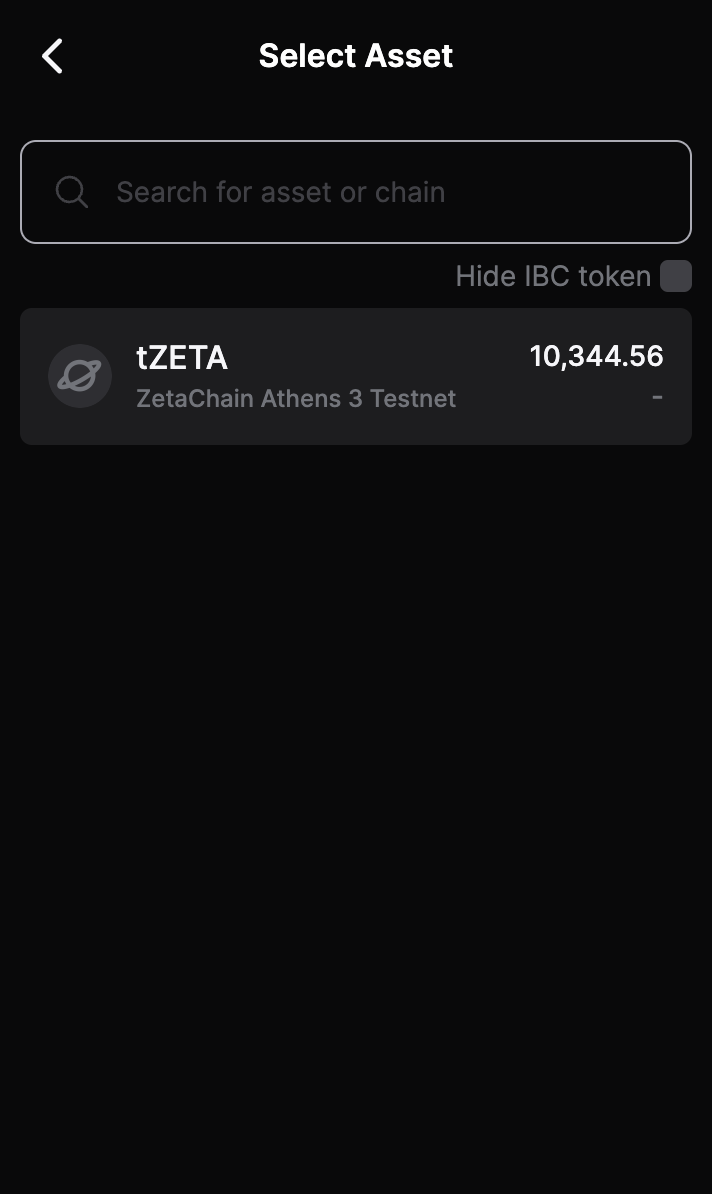
Task: Click the "Hide IBC token" label text
Action: click(553, 276)
